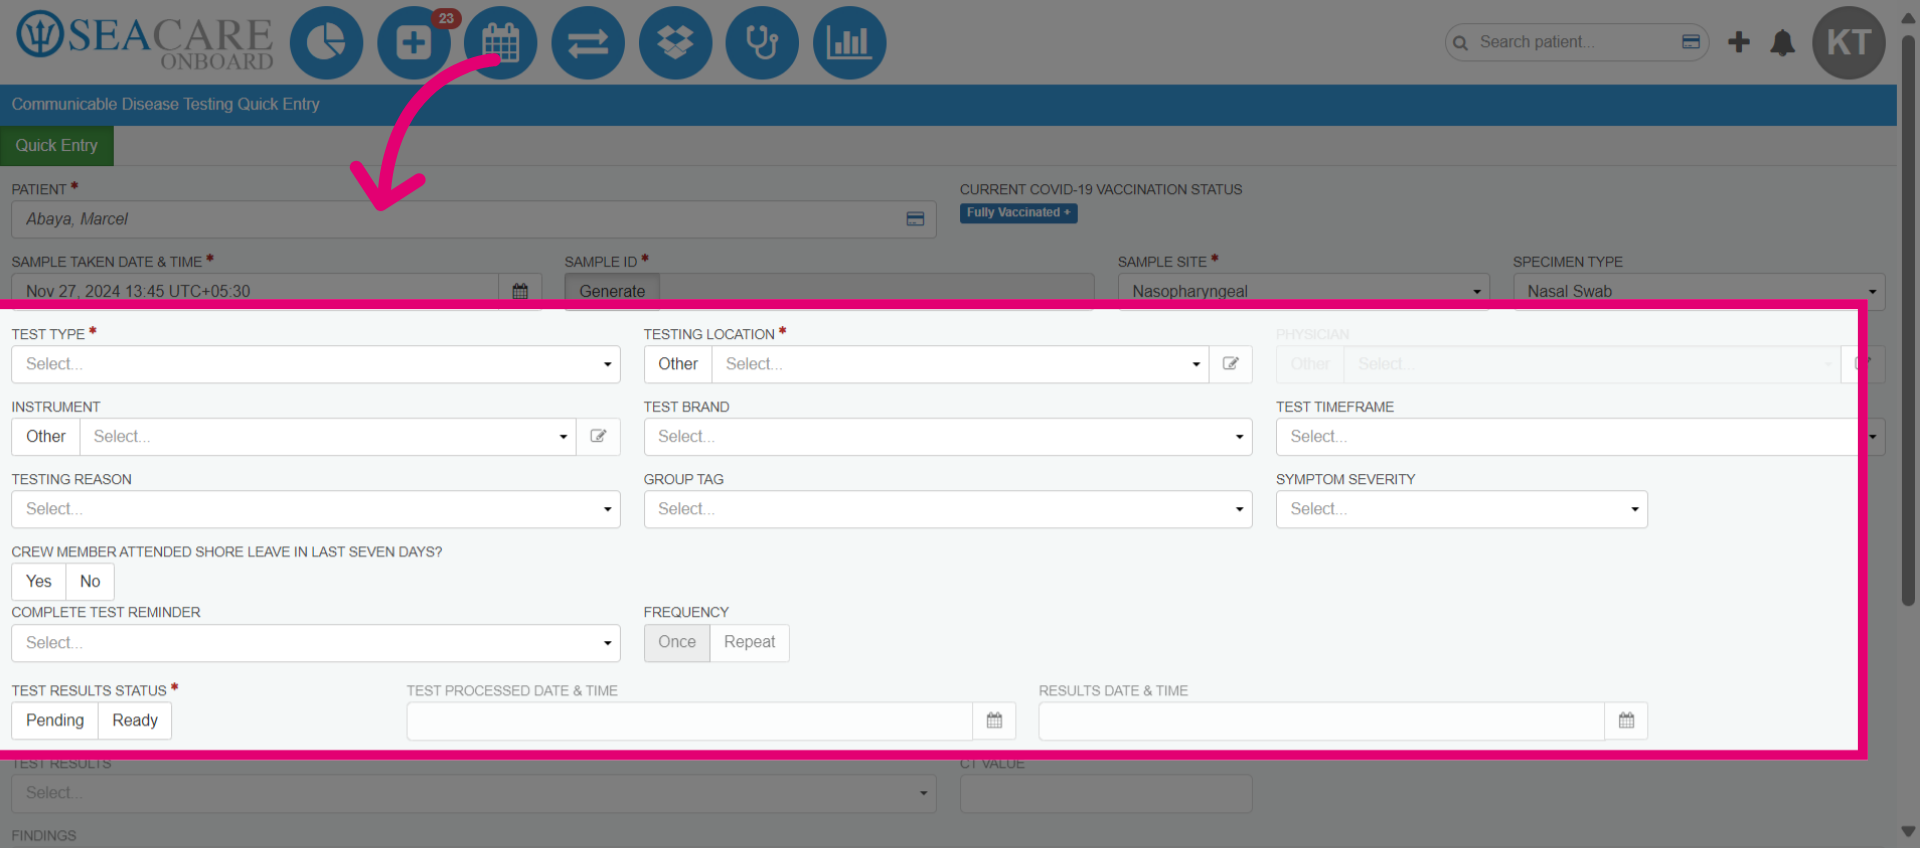Viewport: 1920px width, 848px height.
Task: Select Yes for shore leave question
Action: click(39, 581)
